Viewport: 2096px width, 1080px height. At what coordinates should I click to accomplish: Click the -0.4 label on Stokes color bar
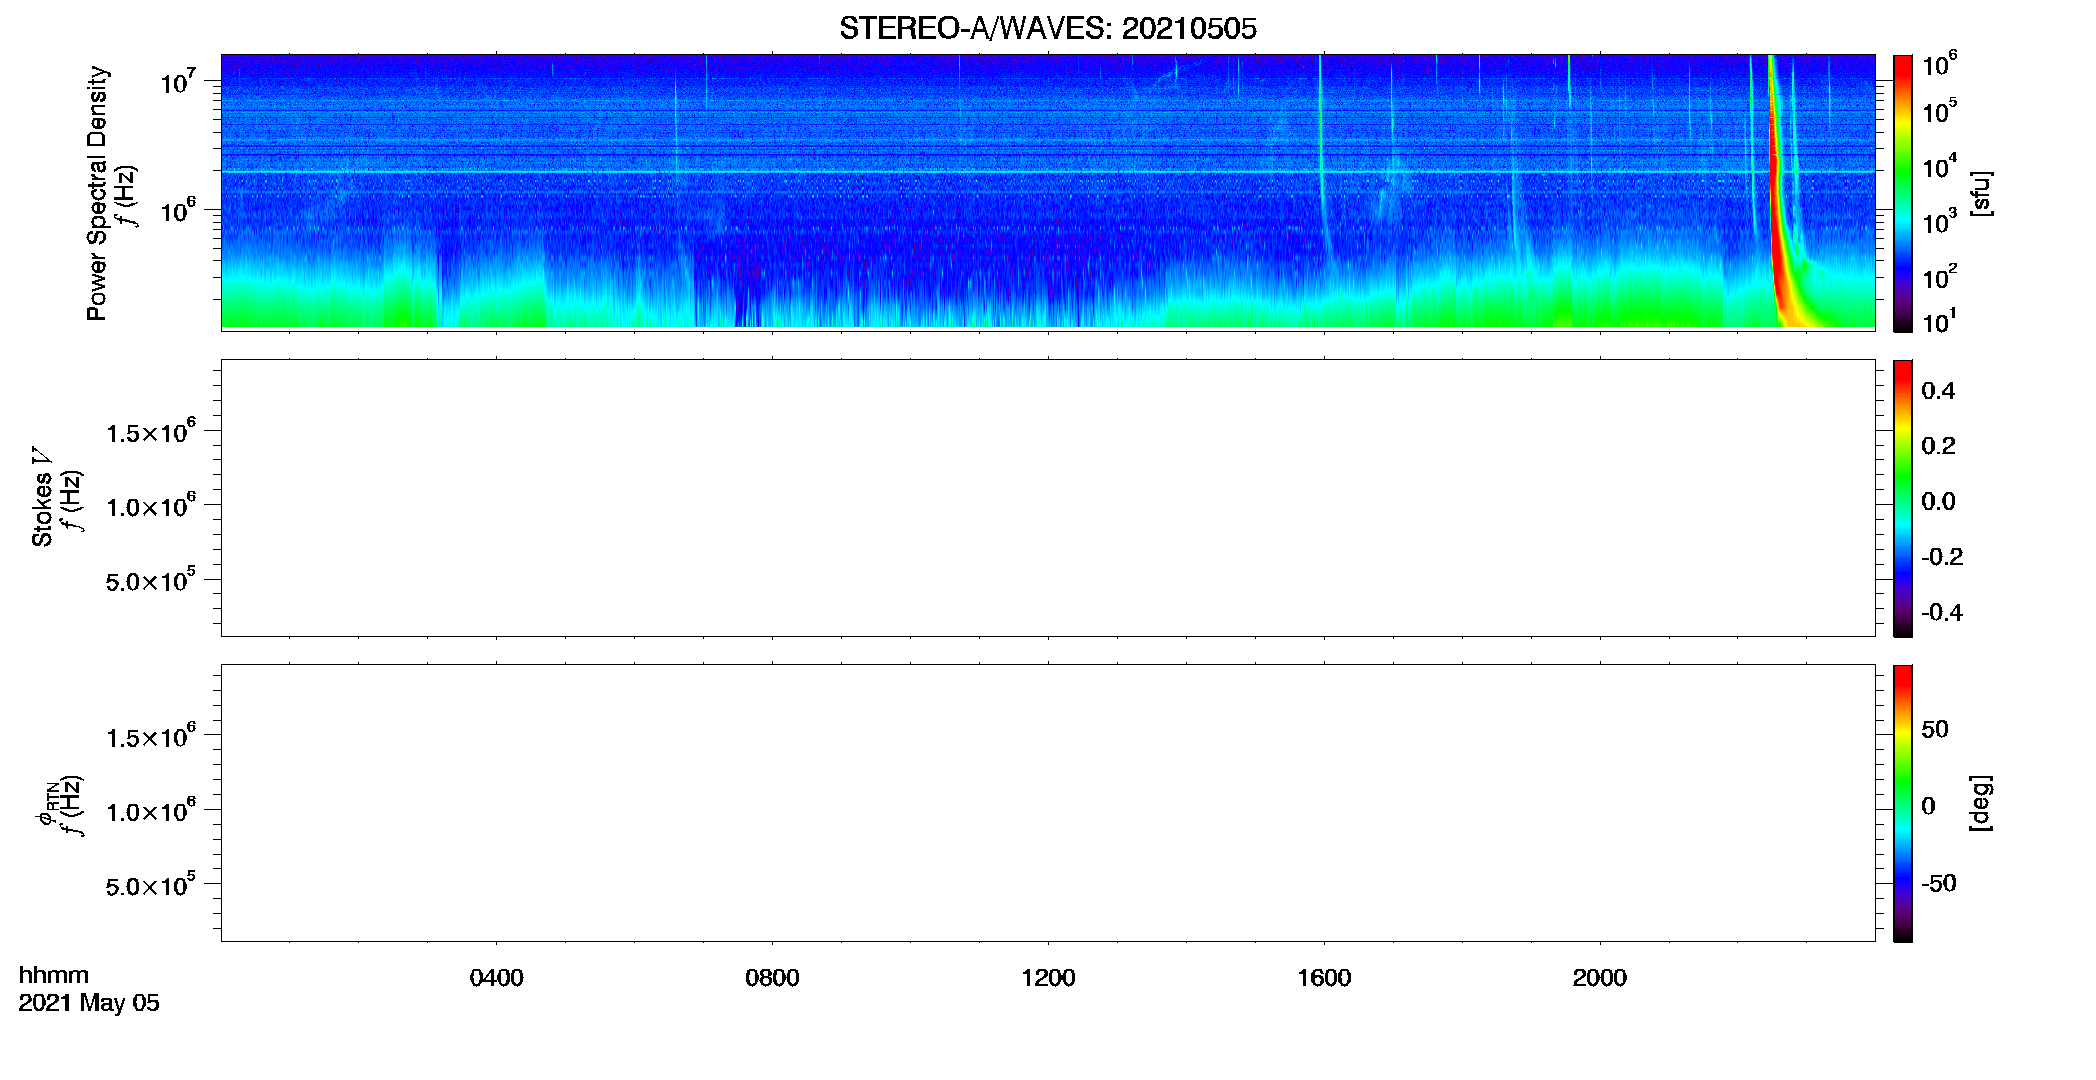click(x=1941, y=613)
